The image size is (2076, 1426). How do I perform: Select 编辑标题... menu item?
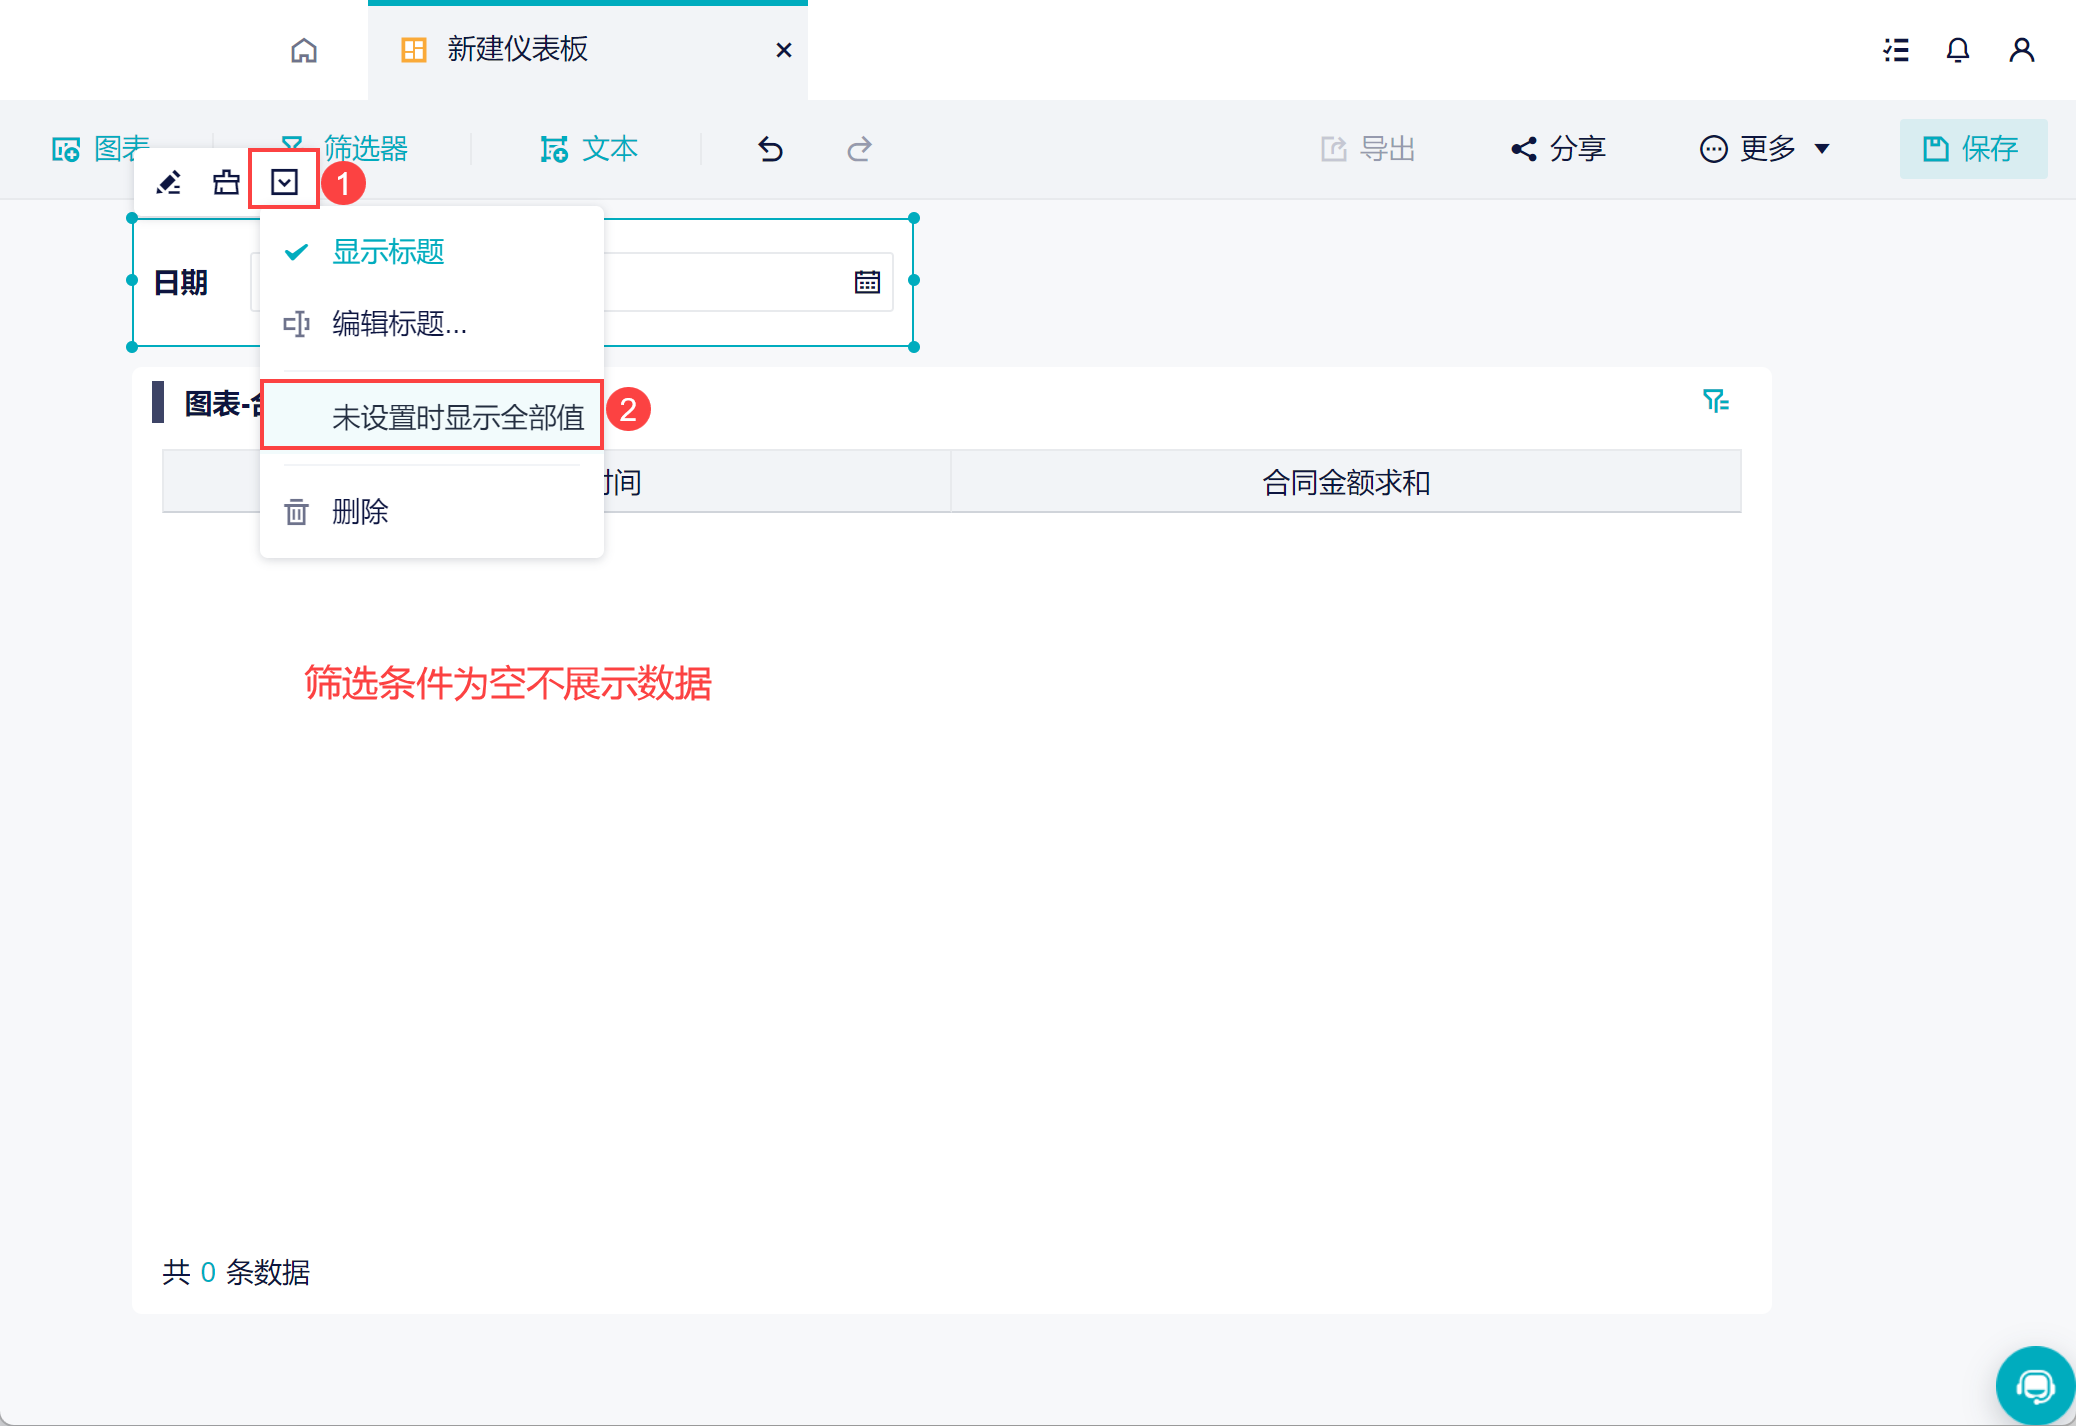point(398,324)
